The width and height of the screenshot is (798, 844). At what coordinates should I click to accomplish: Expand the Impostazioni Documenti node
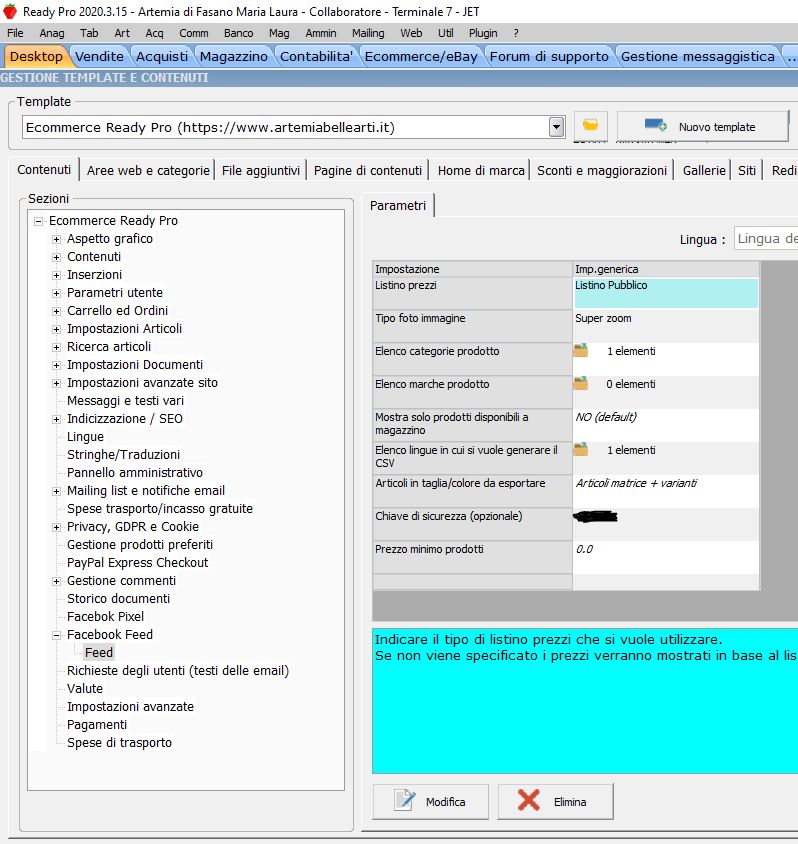coord(57,365)
